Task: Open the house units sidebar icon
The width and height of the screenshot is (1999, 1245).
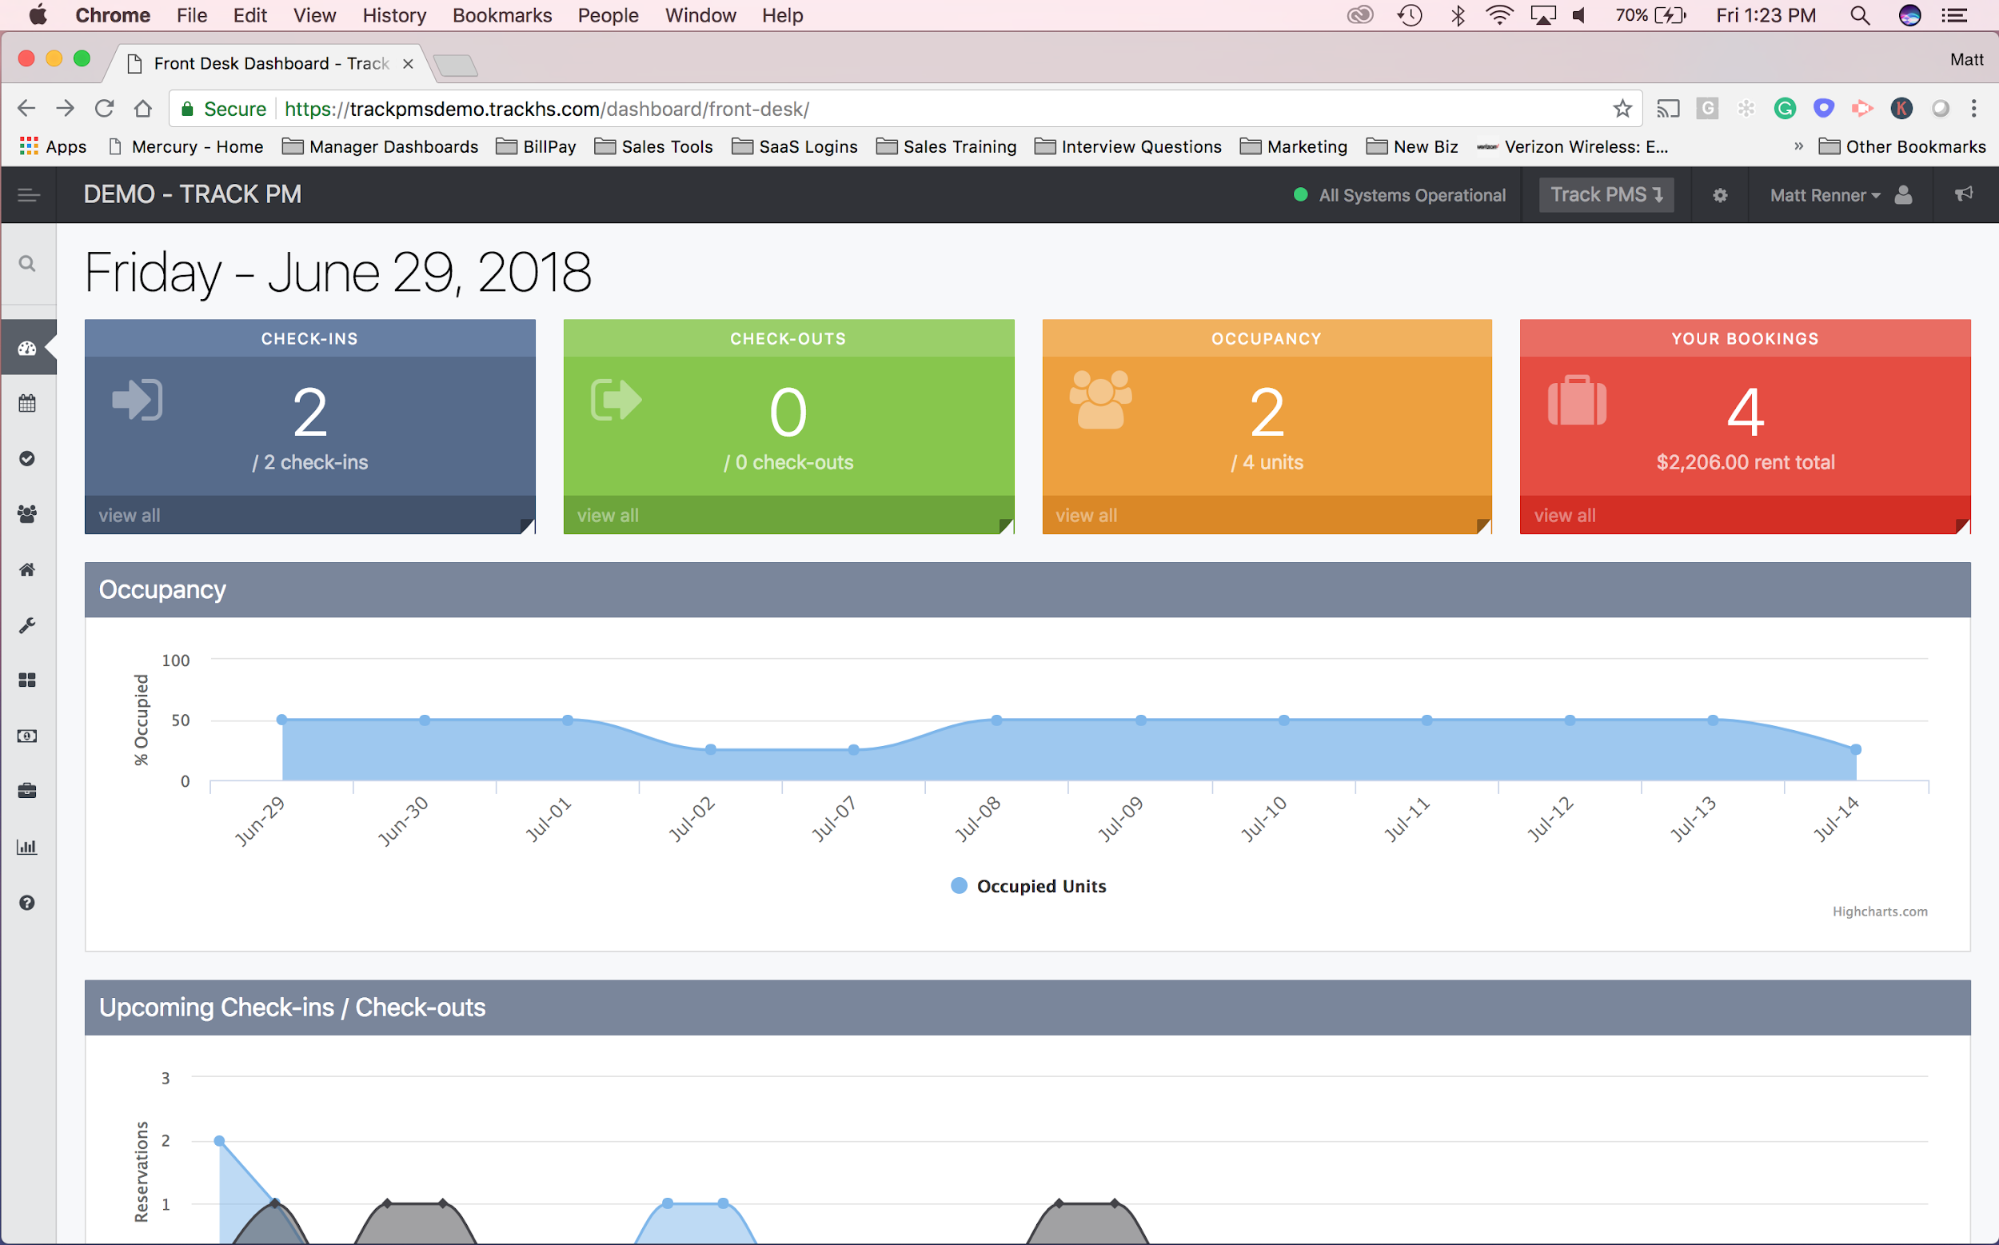Action: click(27, 570)
